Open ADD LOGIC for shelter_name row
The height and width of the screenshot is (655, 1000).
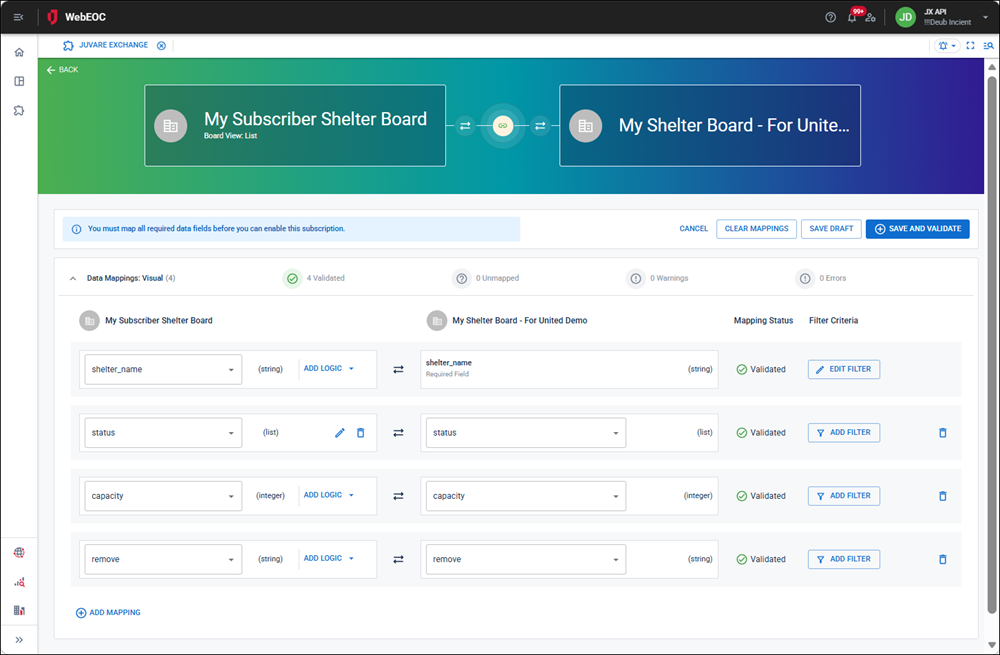(x=328, y=369)
